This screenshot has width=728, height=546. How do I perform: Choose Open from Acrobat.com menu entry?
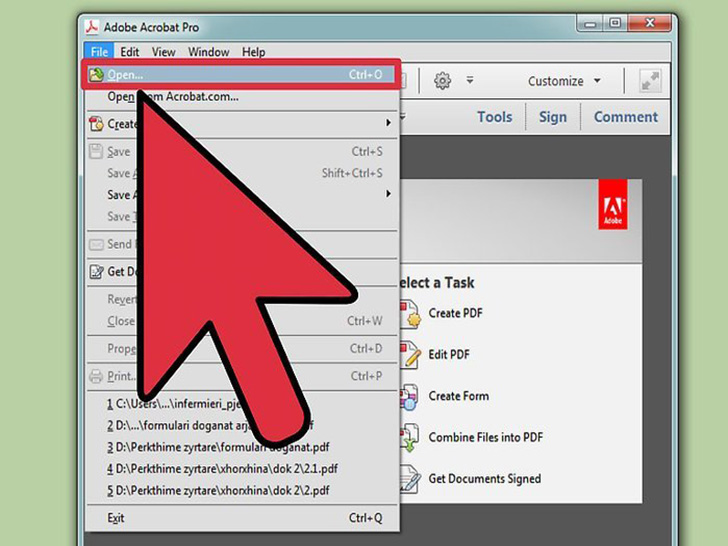[241, 97]
